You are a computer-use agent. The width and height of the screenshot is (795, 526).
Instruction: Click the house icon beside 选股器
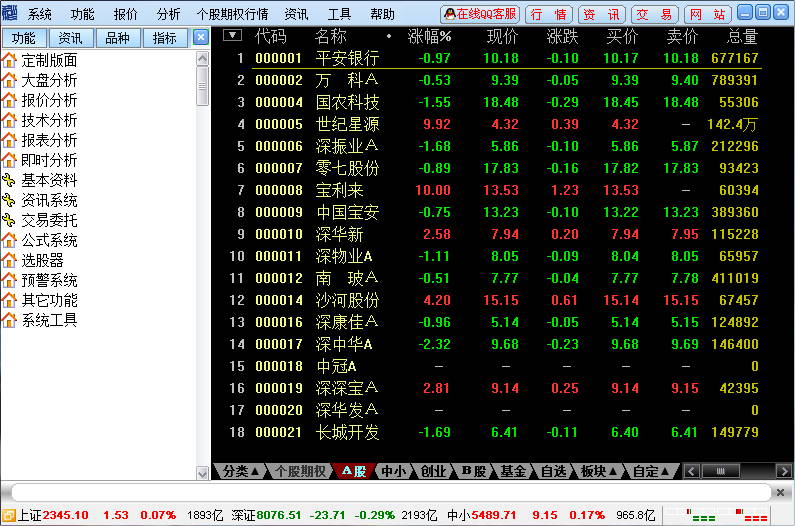coord(9,260)
